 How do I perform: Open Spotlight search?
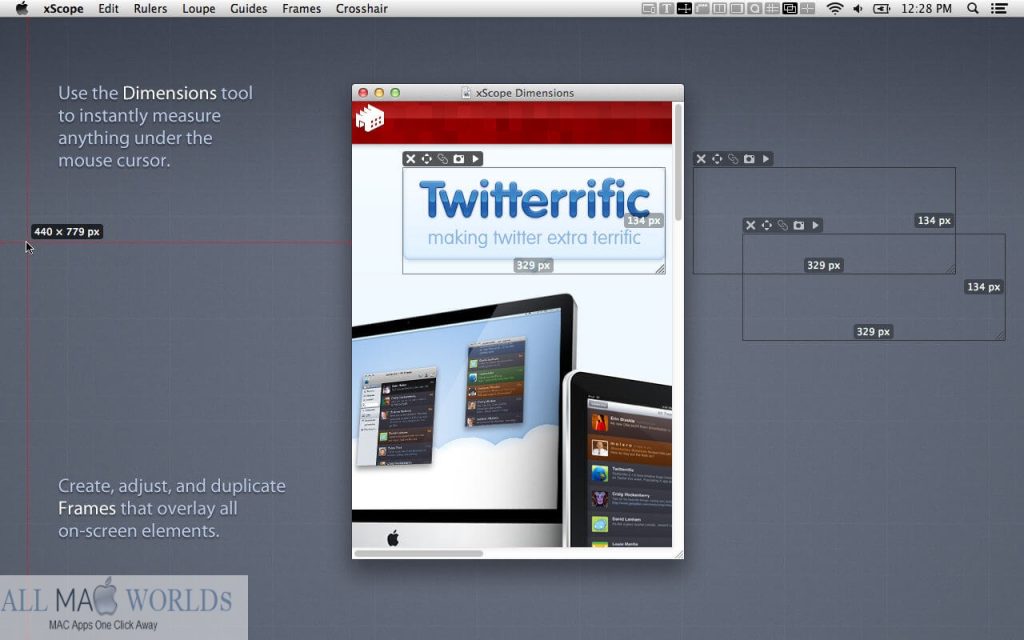tap(972, 8)
